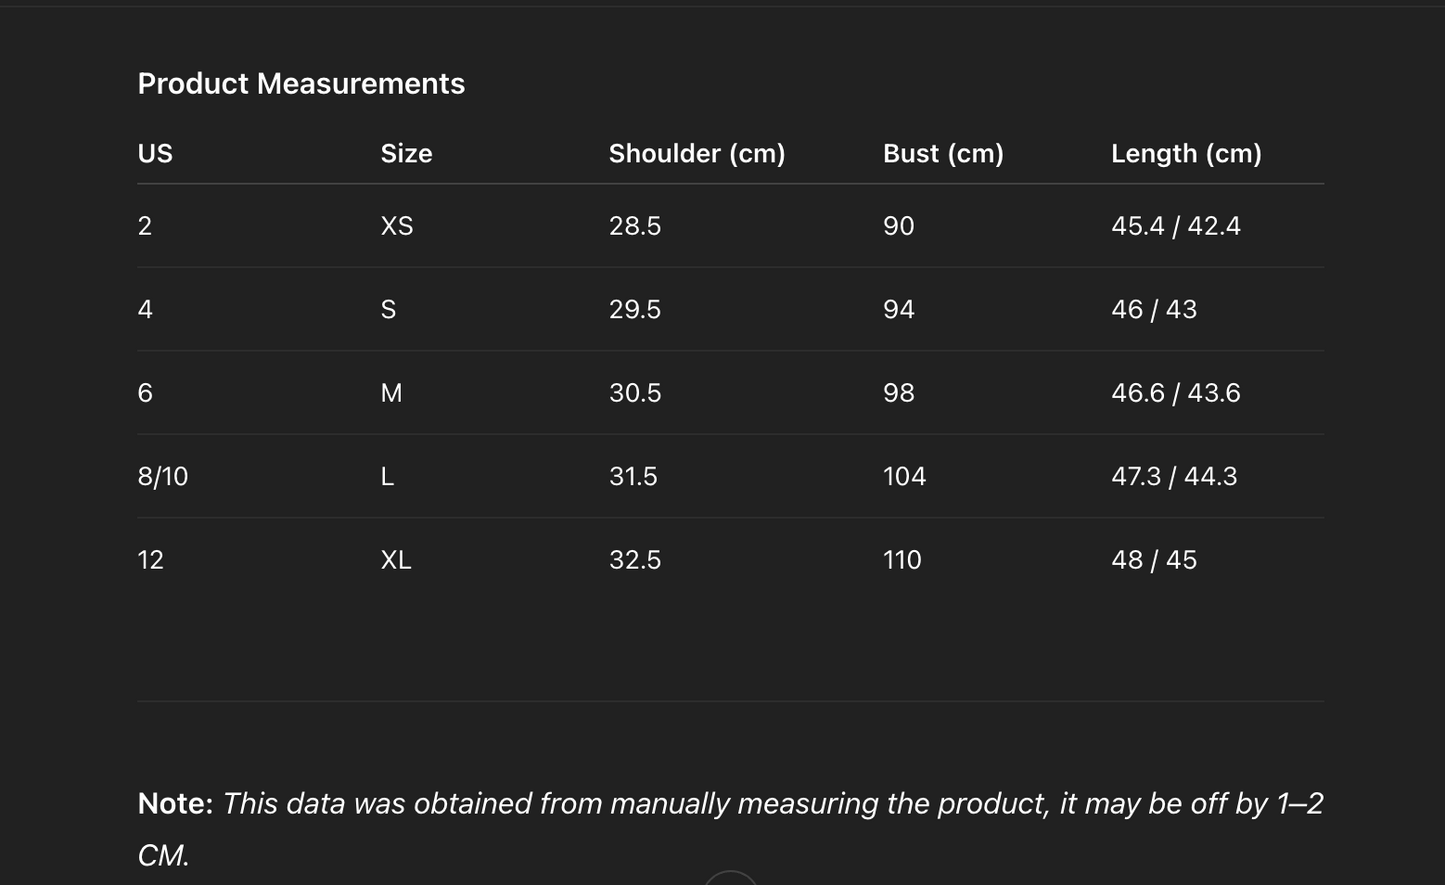Click the Product Measurements heading
The image size is (1445, 885).
pos(301,83)
